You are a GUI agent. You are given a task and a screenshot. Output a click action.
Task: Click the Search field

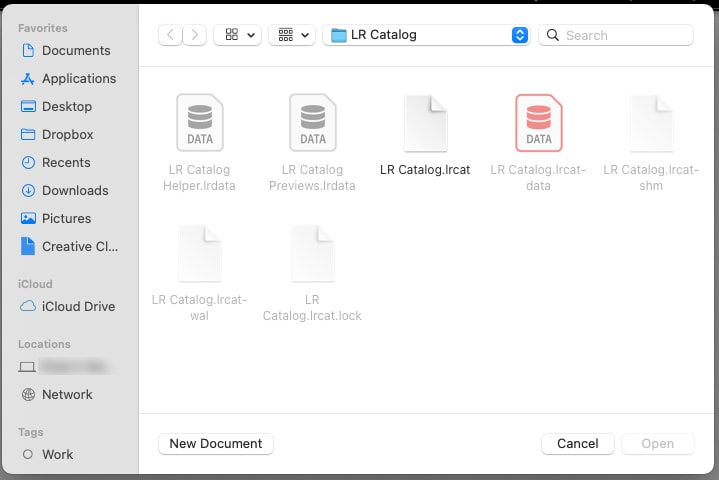point(616,35)
